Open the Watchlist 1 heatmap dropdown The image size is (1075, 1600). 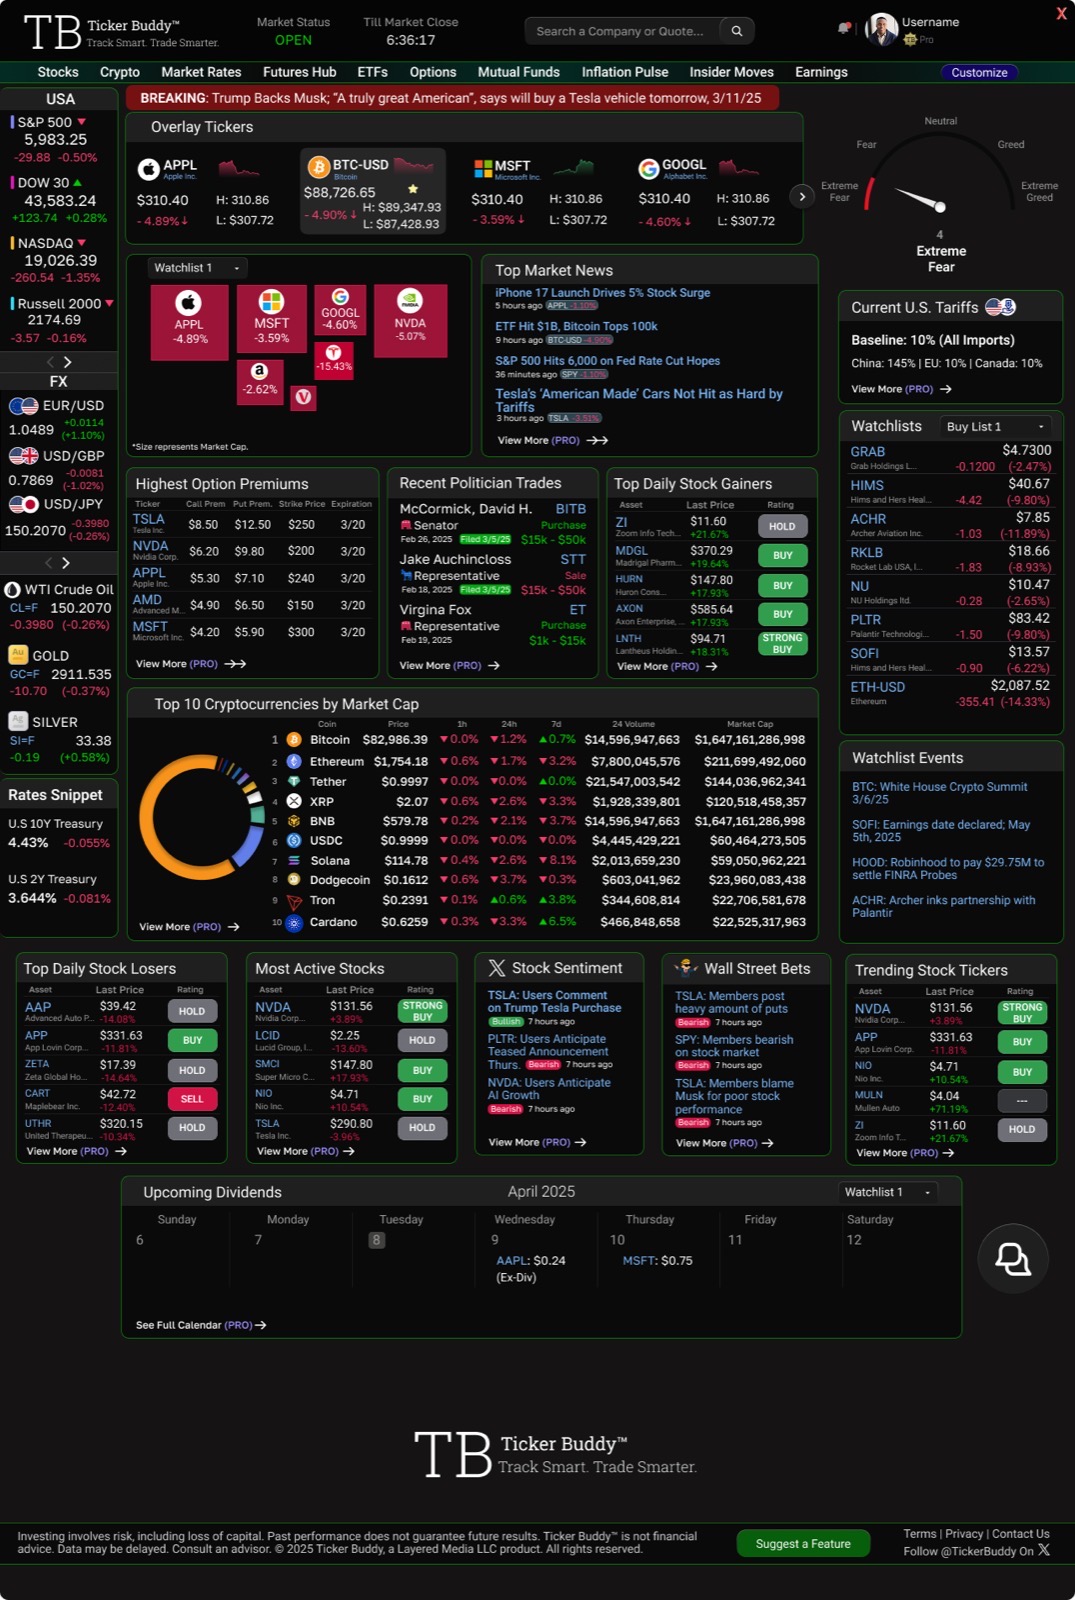click(x=197, y=268)
